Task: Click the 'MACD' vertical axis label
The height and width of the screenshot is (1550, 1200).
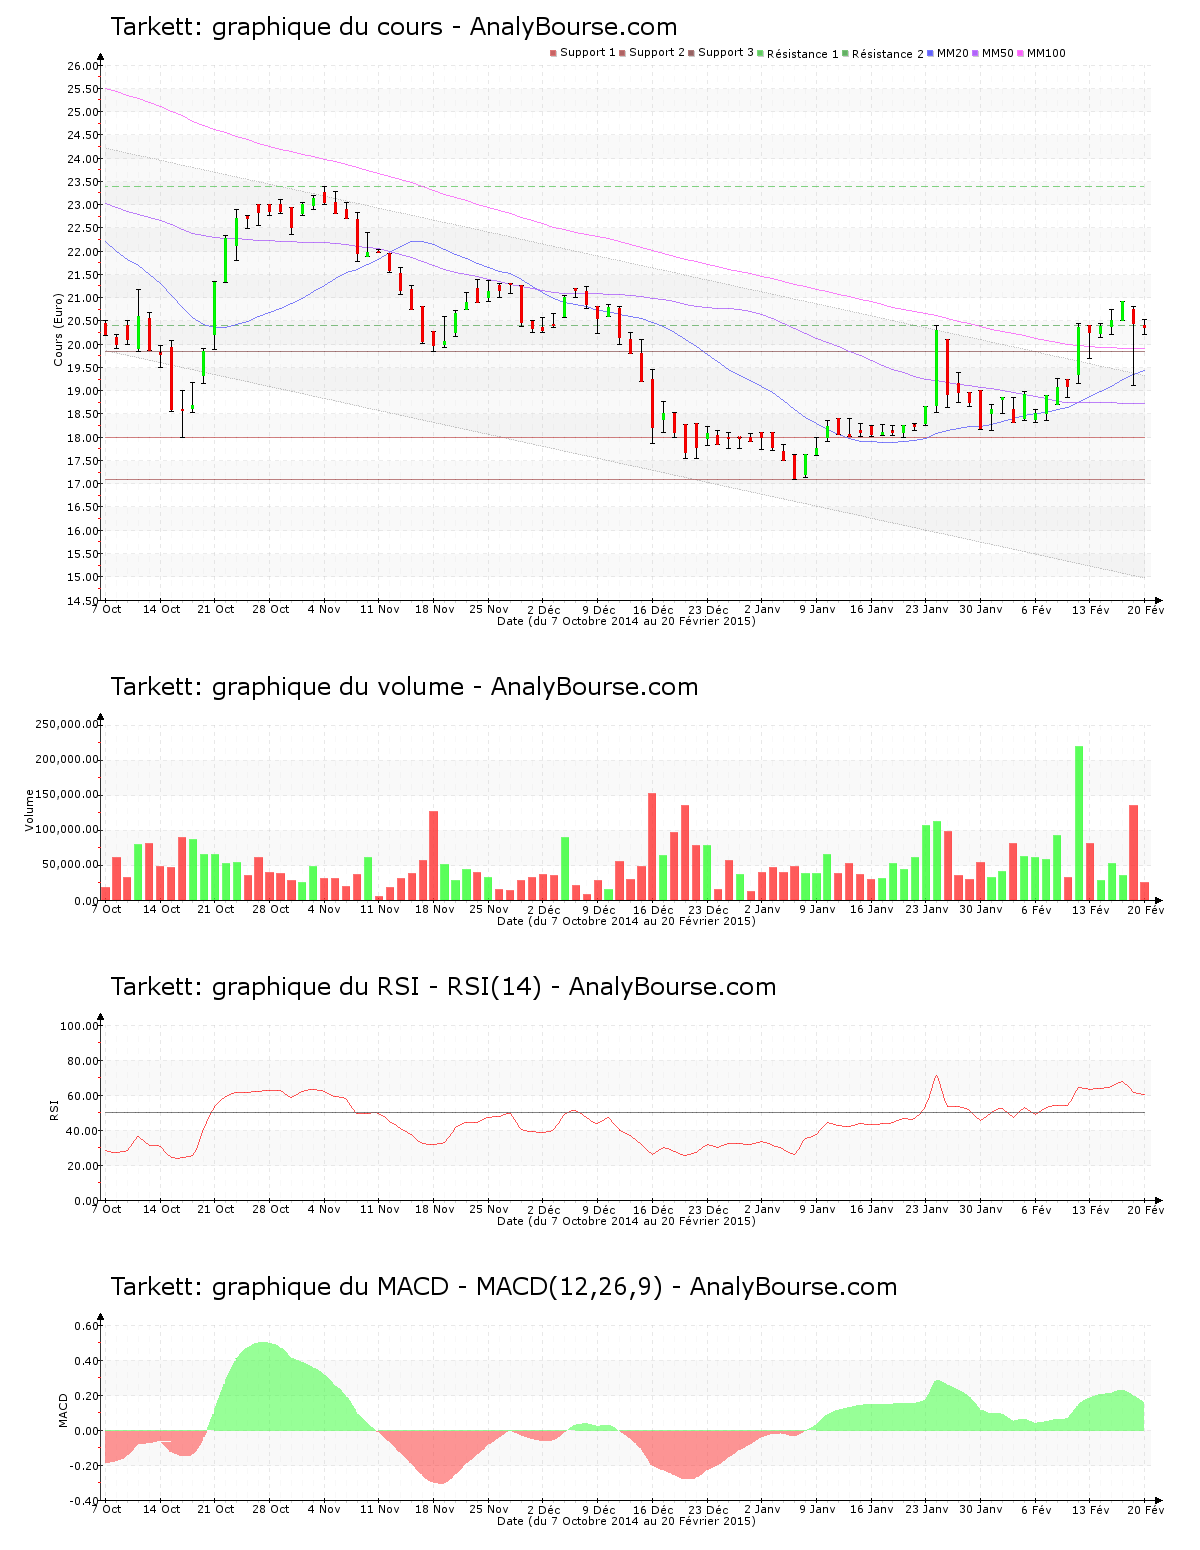Action: click(x=64, y=1410)
